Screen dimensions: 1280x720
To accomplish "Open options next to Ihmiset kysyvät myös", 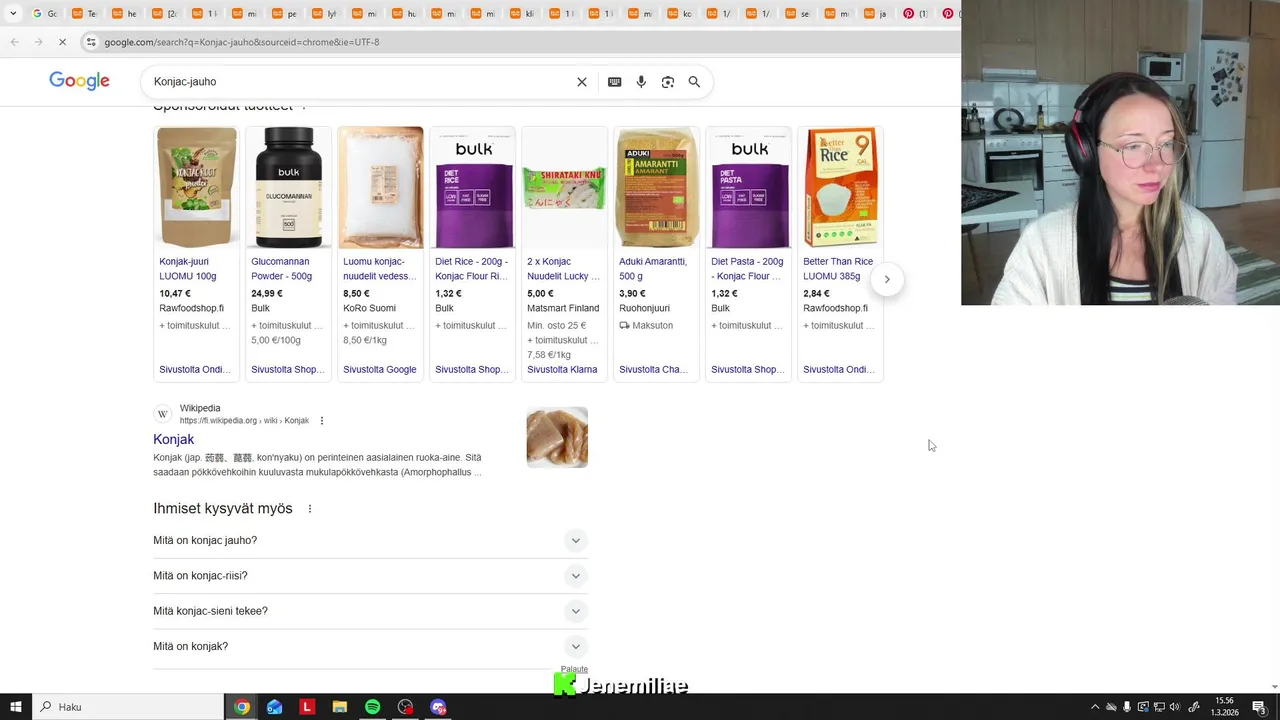I will tap(310, 509).
